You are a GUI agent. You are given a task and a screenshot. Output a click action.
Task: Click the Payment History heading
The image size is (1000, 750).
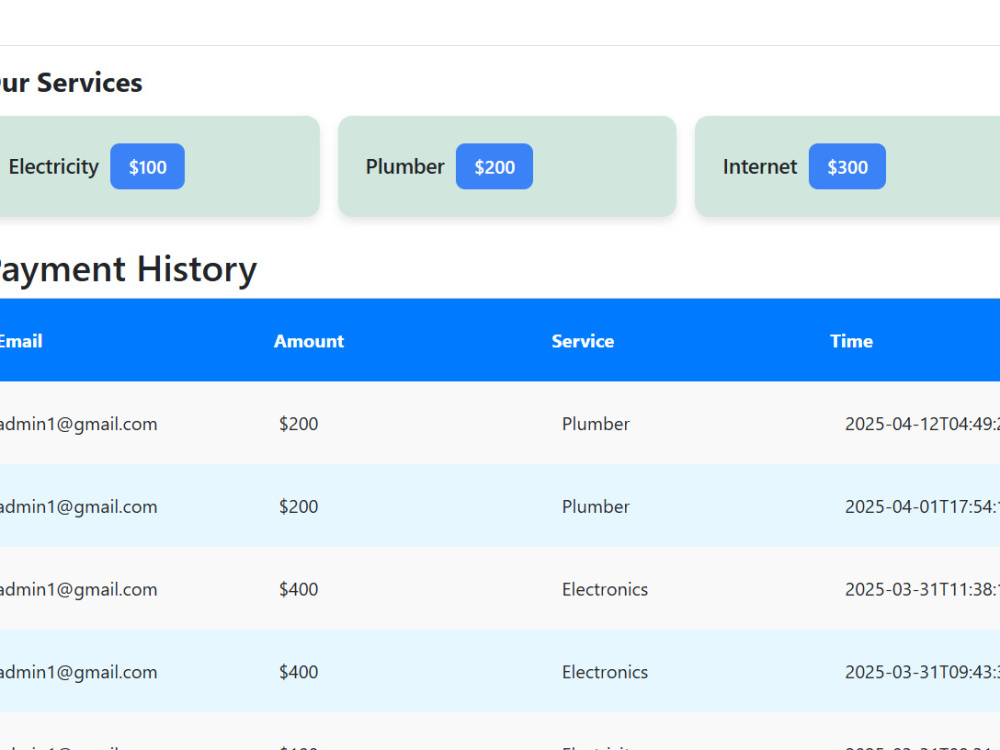point(128,270)
